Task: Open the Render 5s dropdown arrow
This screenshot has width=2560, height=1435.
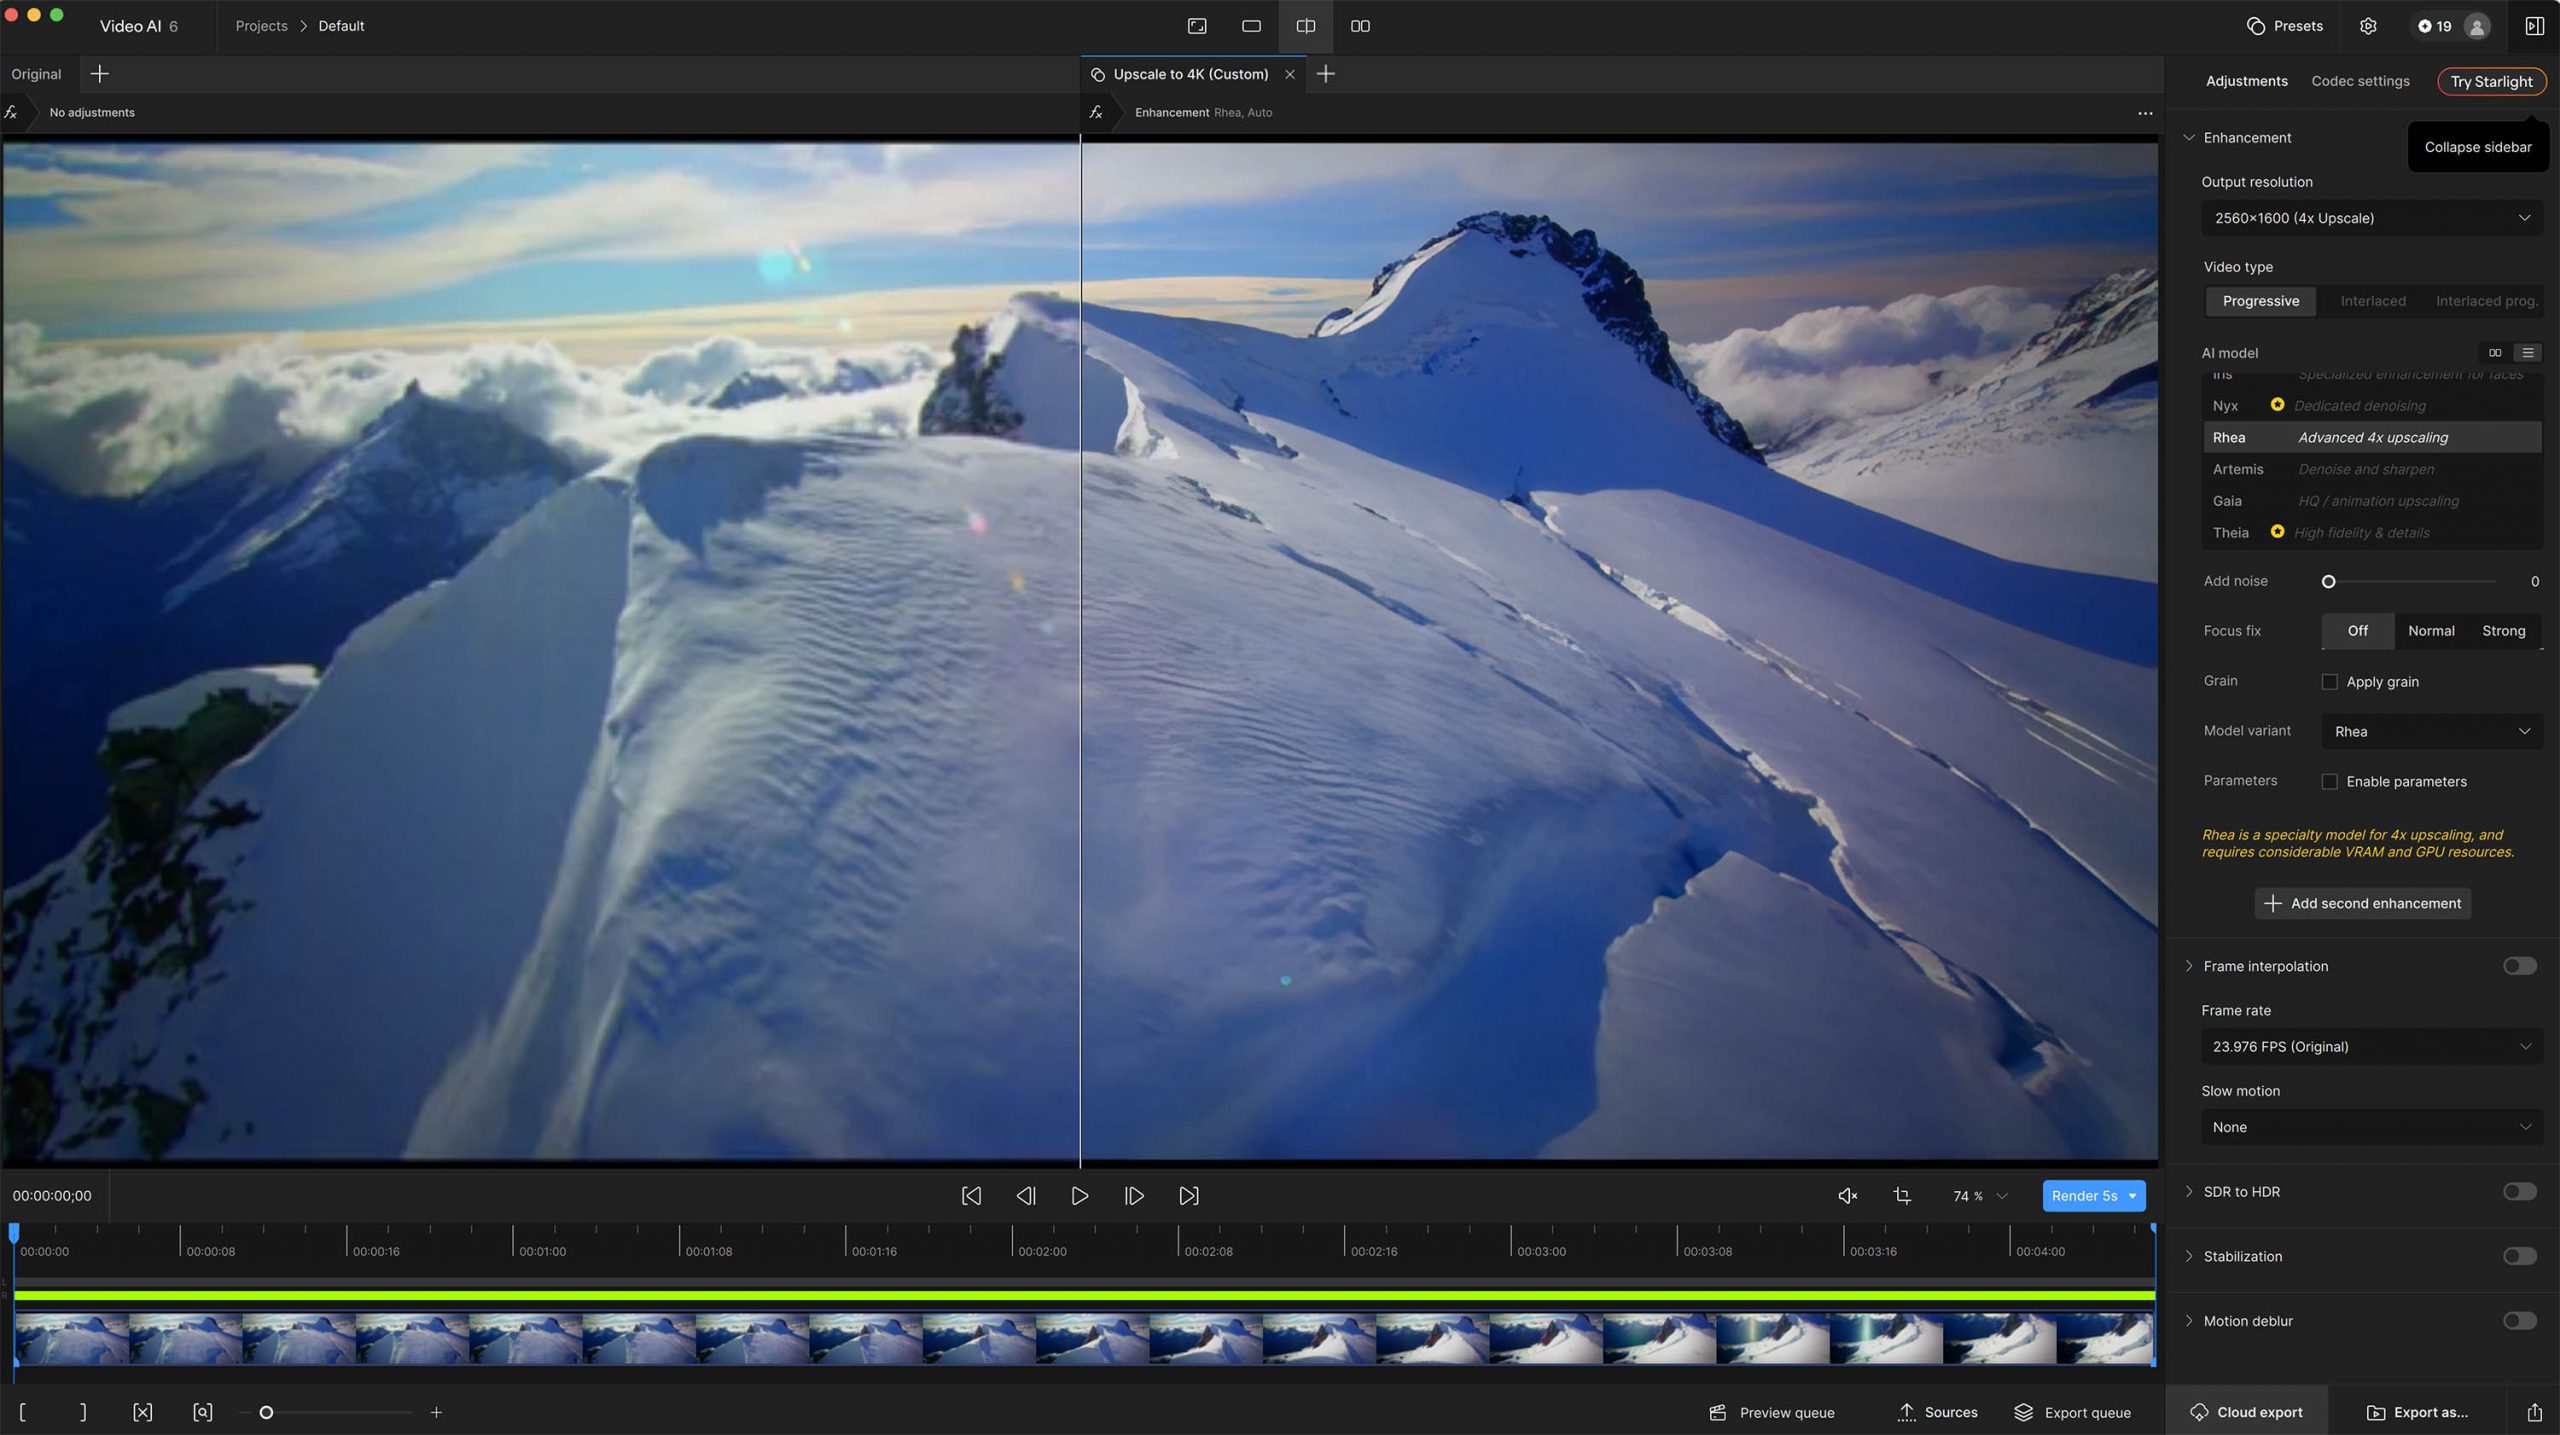Action: 2132,1196
